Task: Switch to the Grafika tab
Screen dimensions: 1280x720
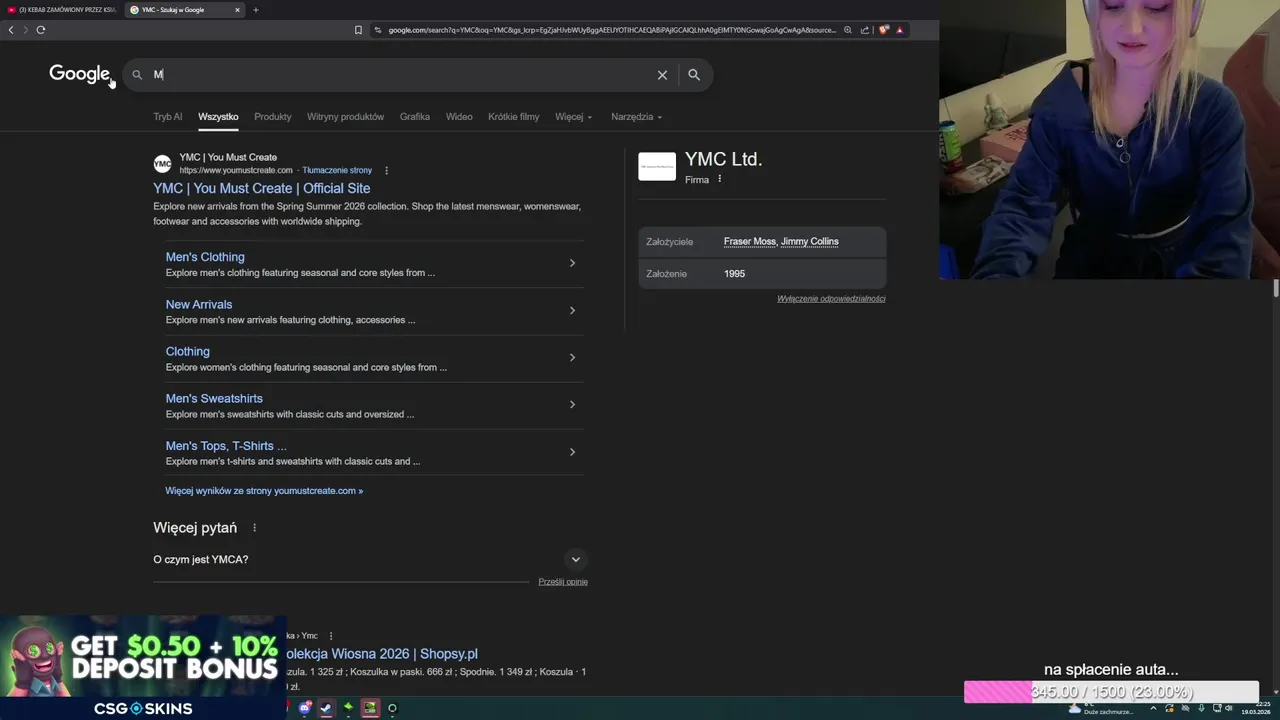Action: (x=415, y=117)
